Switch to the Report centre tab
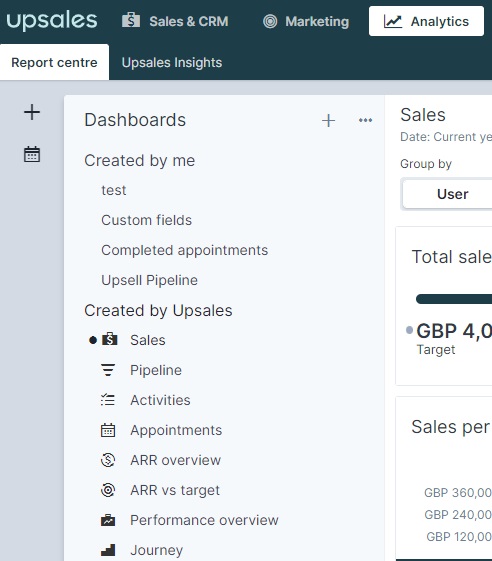 click(54, 62)
